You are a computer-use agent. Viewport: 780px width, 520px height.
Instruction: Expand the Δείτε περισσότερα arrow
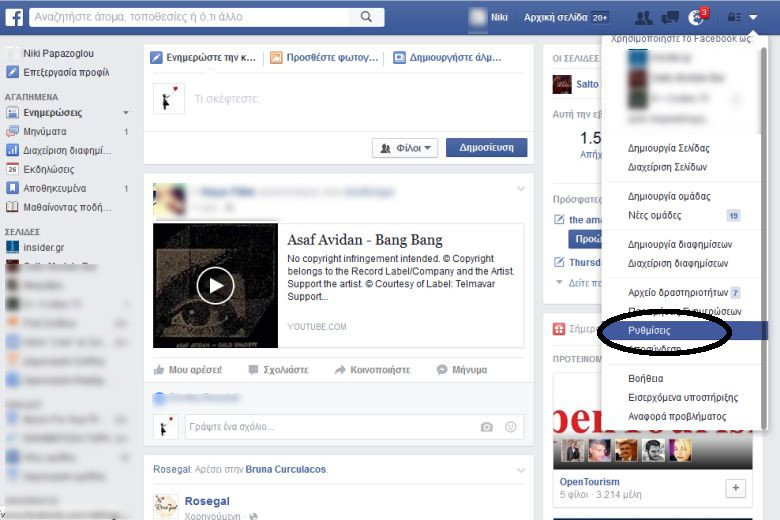[x=559, y=282]
